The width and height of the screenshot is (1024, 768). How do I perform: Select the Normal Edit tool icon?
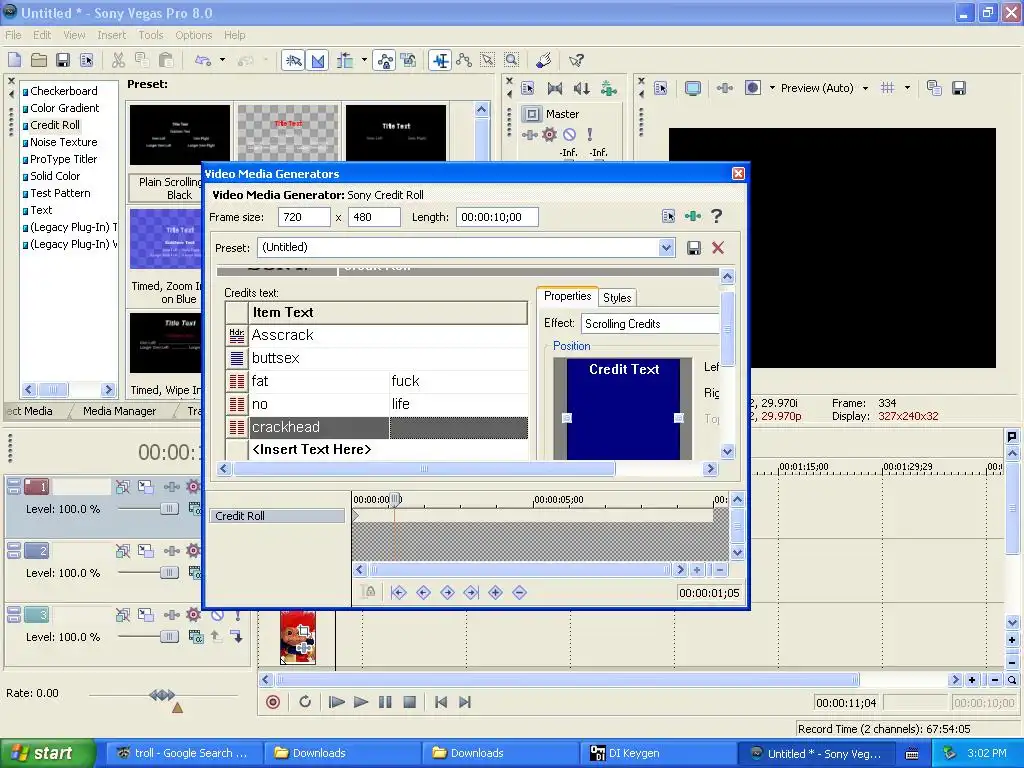point(441,60)
